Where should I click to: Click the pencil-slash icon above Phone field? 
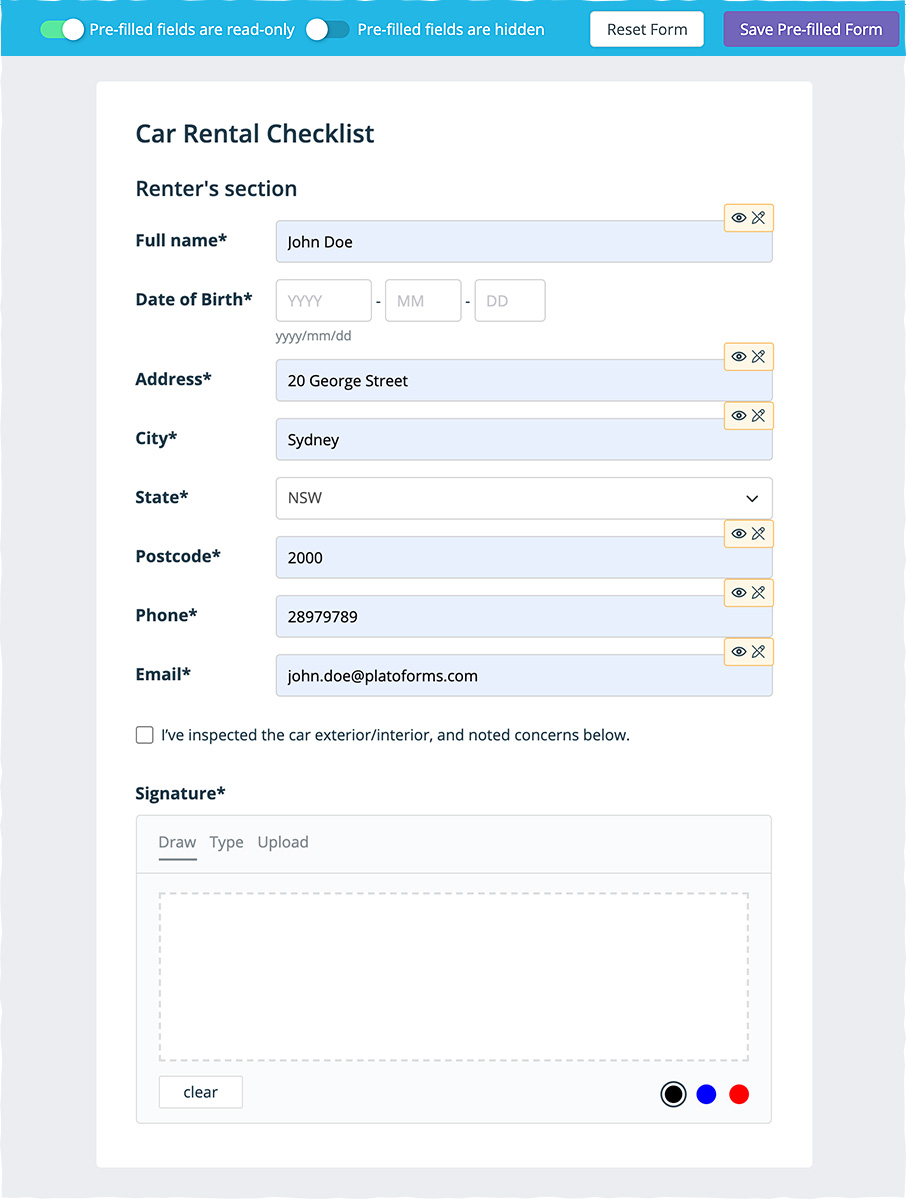759,593
